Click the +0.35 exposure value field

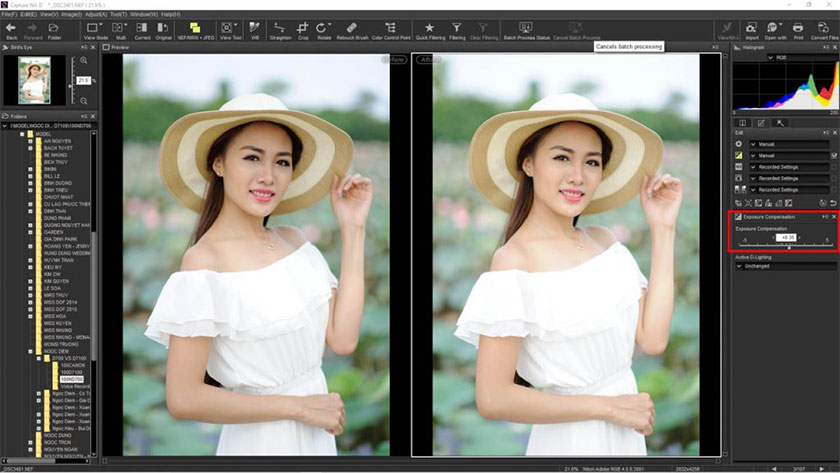coord(787,237)
